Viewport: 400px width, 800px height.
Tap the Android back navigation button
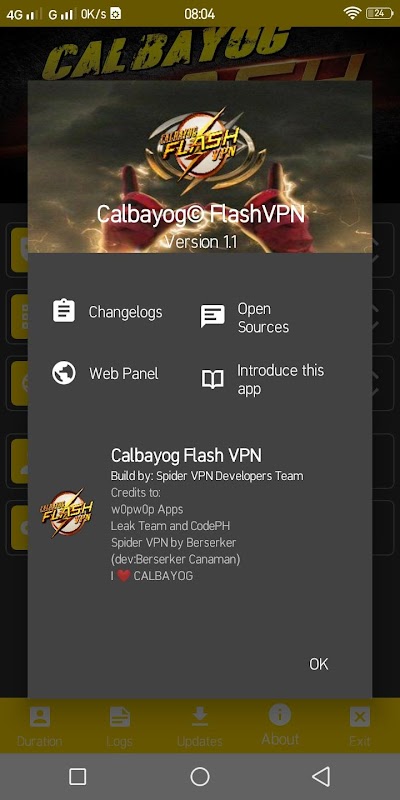321,777
